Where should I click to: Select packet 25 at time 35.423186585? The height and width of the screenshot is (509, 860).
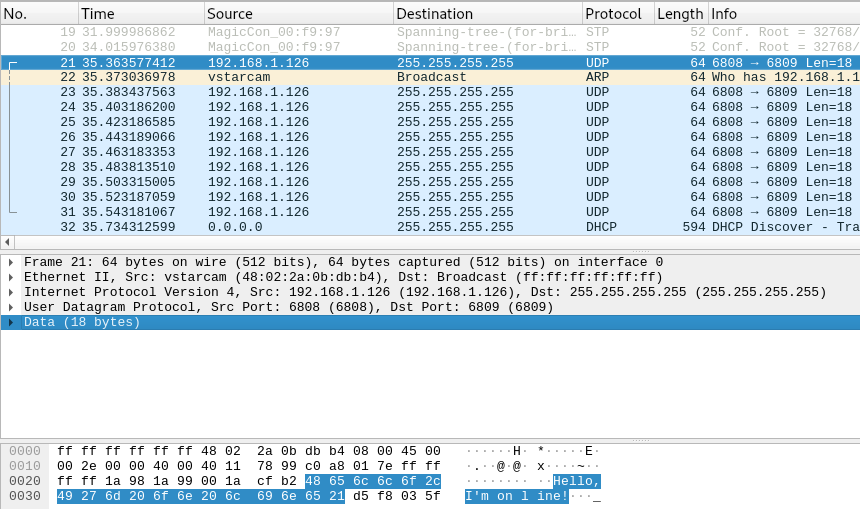[x=430, y=122]
